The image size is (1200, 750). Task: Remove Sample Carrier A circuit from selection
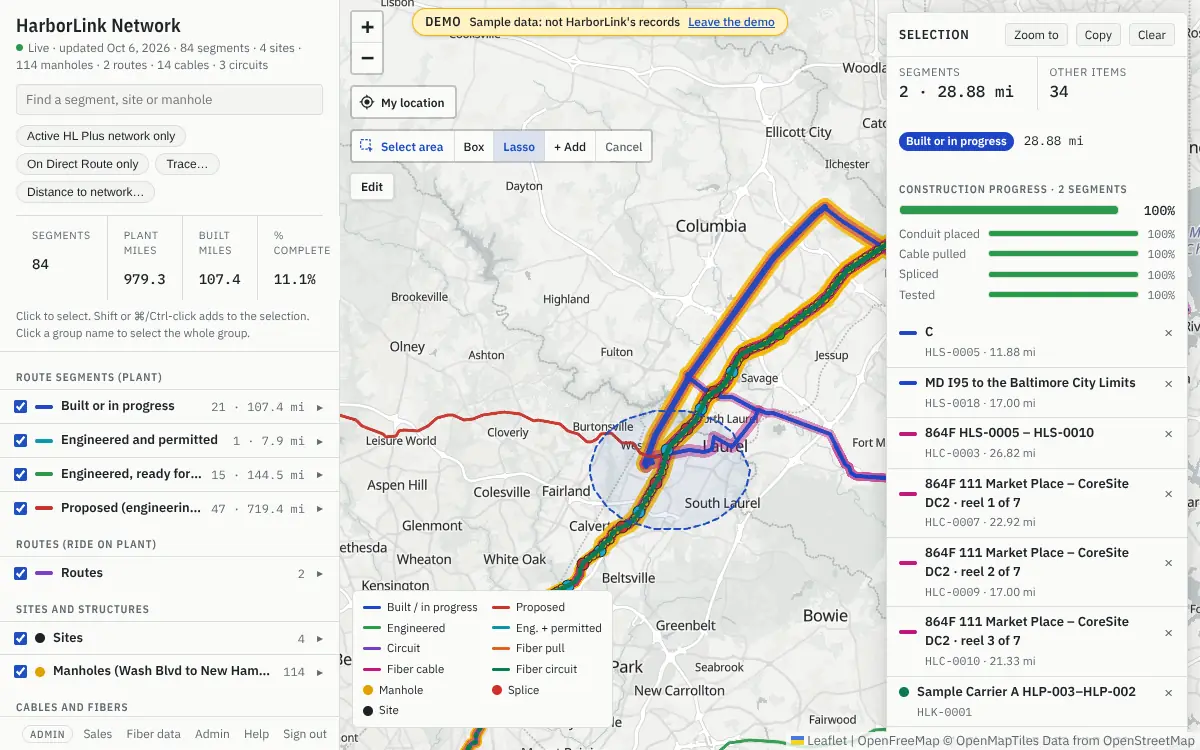(x=1168, y=693)
